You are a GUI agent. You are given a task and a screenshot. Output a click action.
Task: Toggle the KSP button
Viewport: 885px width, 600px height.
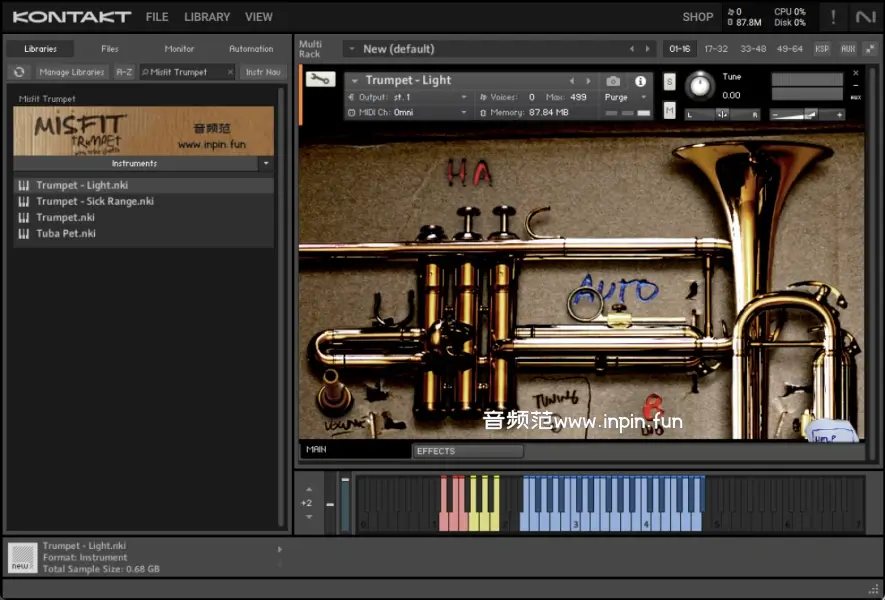click(822, 48)
